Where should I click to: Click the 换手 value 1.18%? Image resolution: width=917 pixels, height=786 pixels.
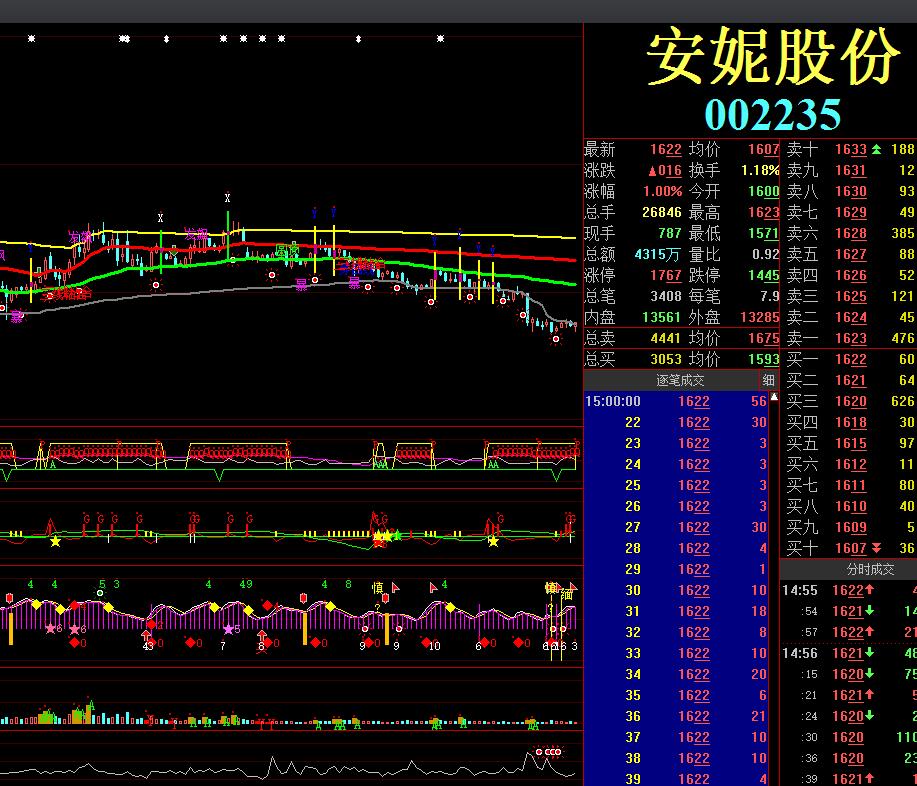pyautogui.click(x=760, y=171)
